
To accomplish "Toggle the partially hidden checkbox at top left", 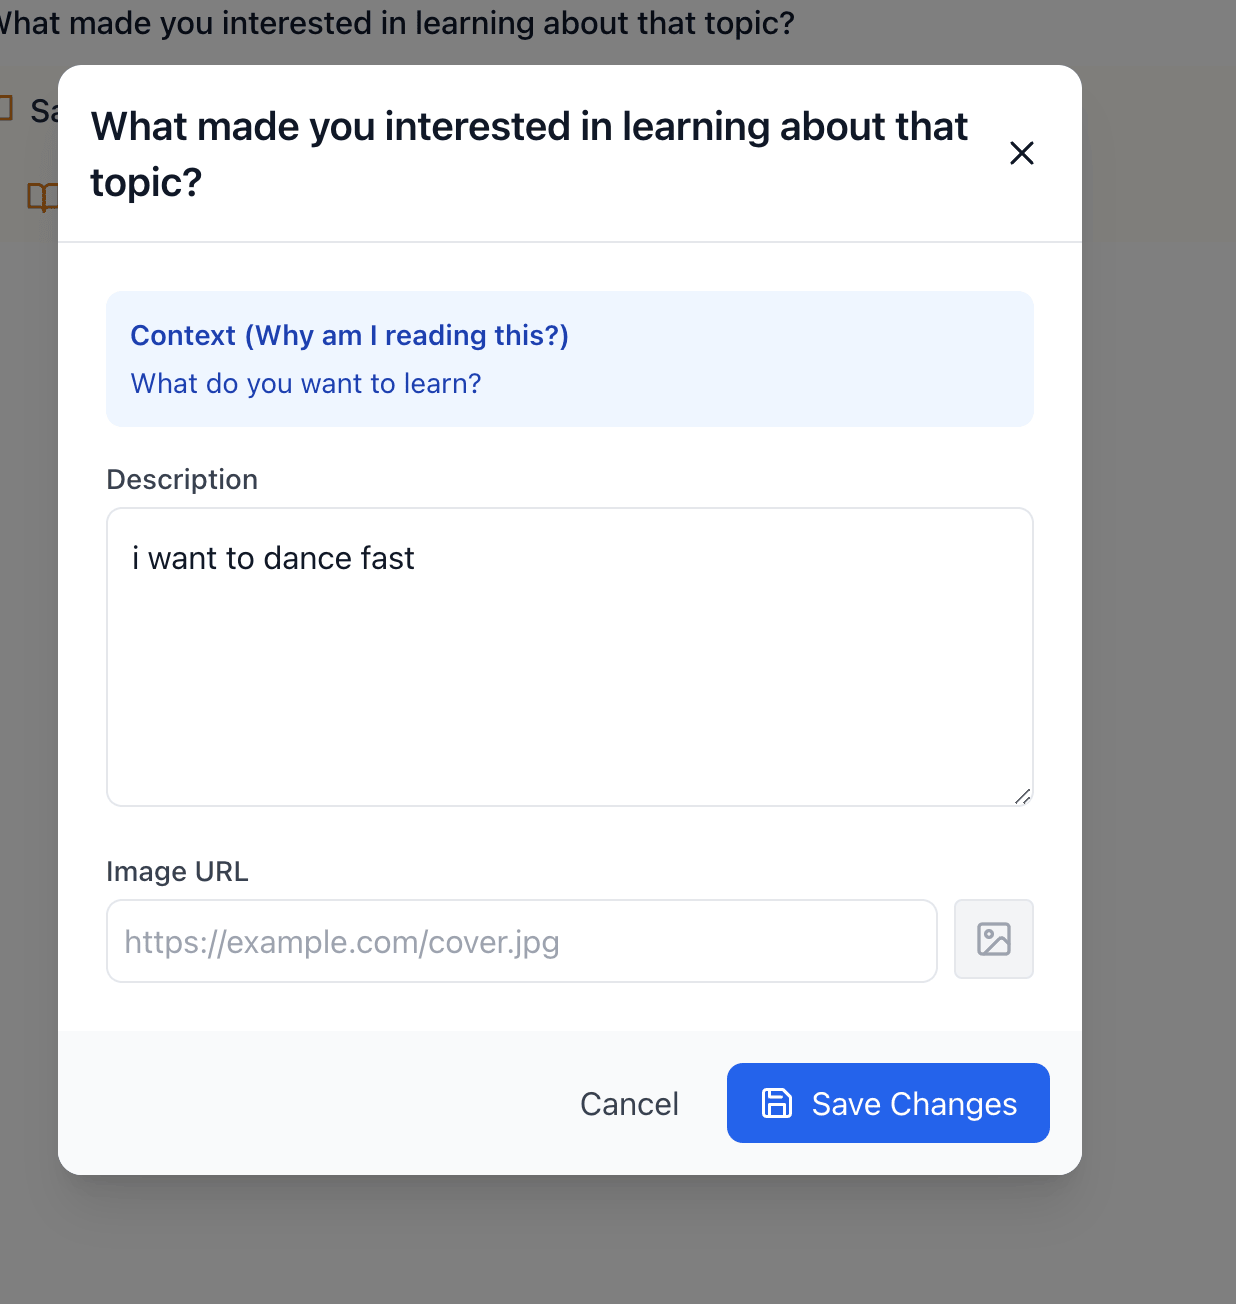I will point(5,108).
